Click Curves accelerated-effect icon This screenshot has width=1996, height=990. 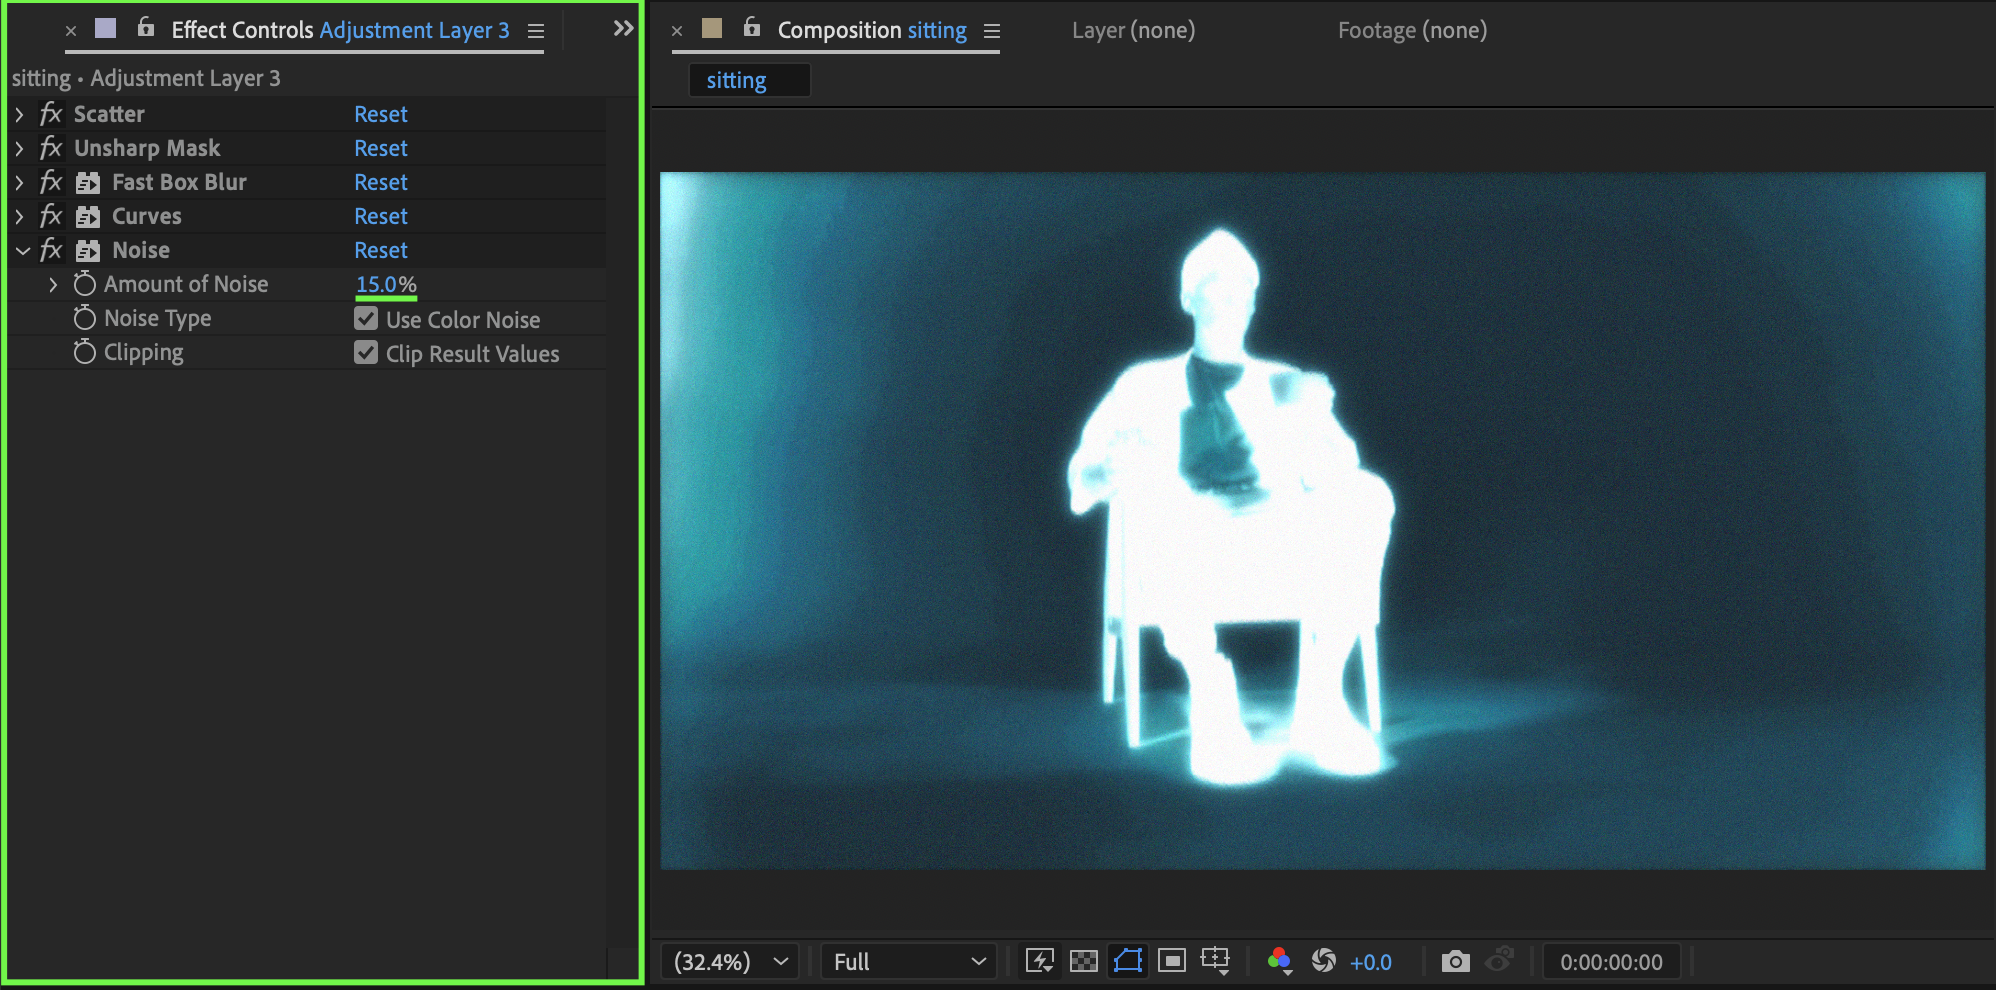pos(88,217)
